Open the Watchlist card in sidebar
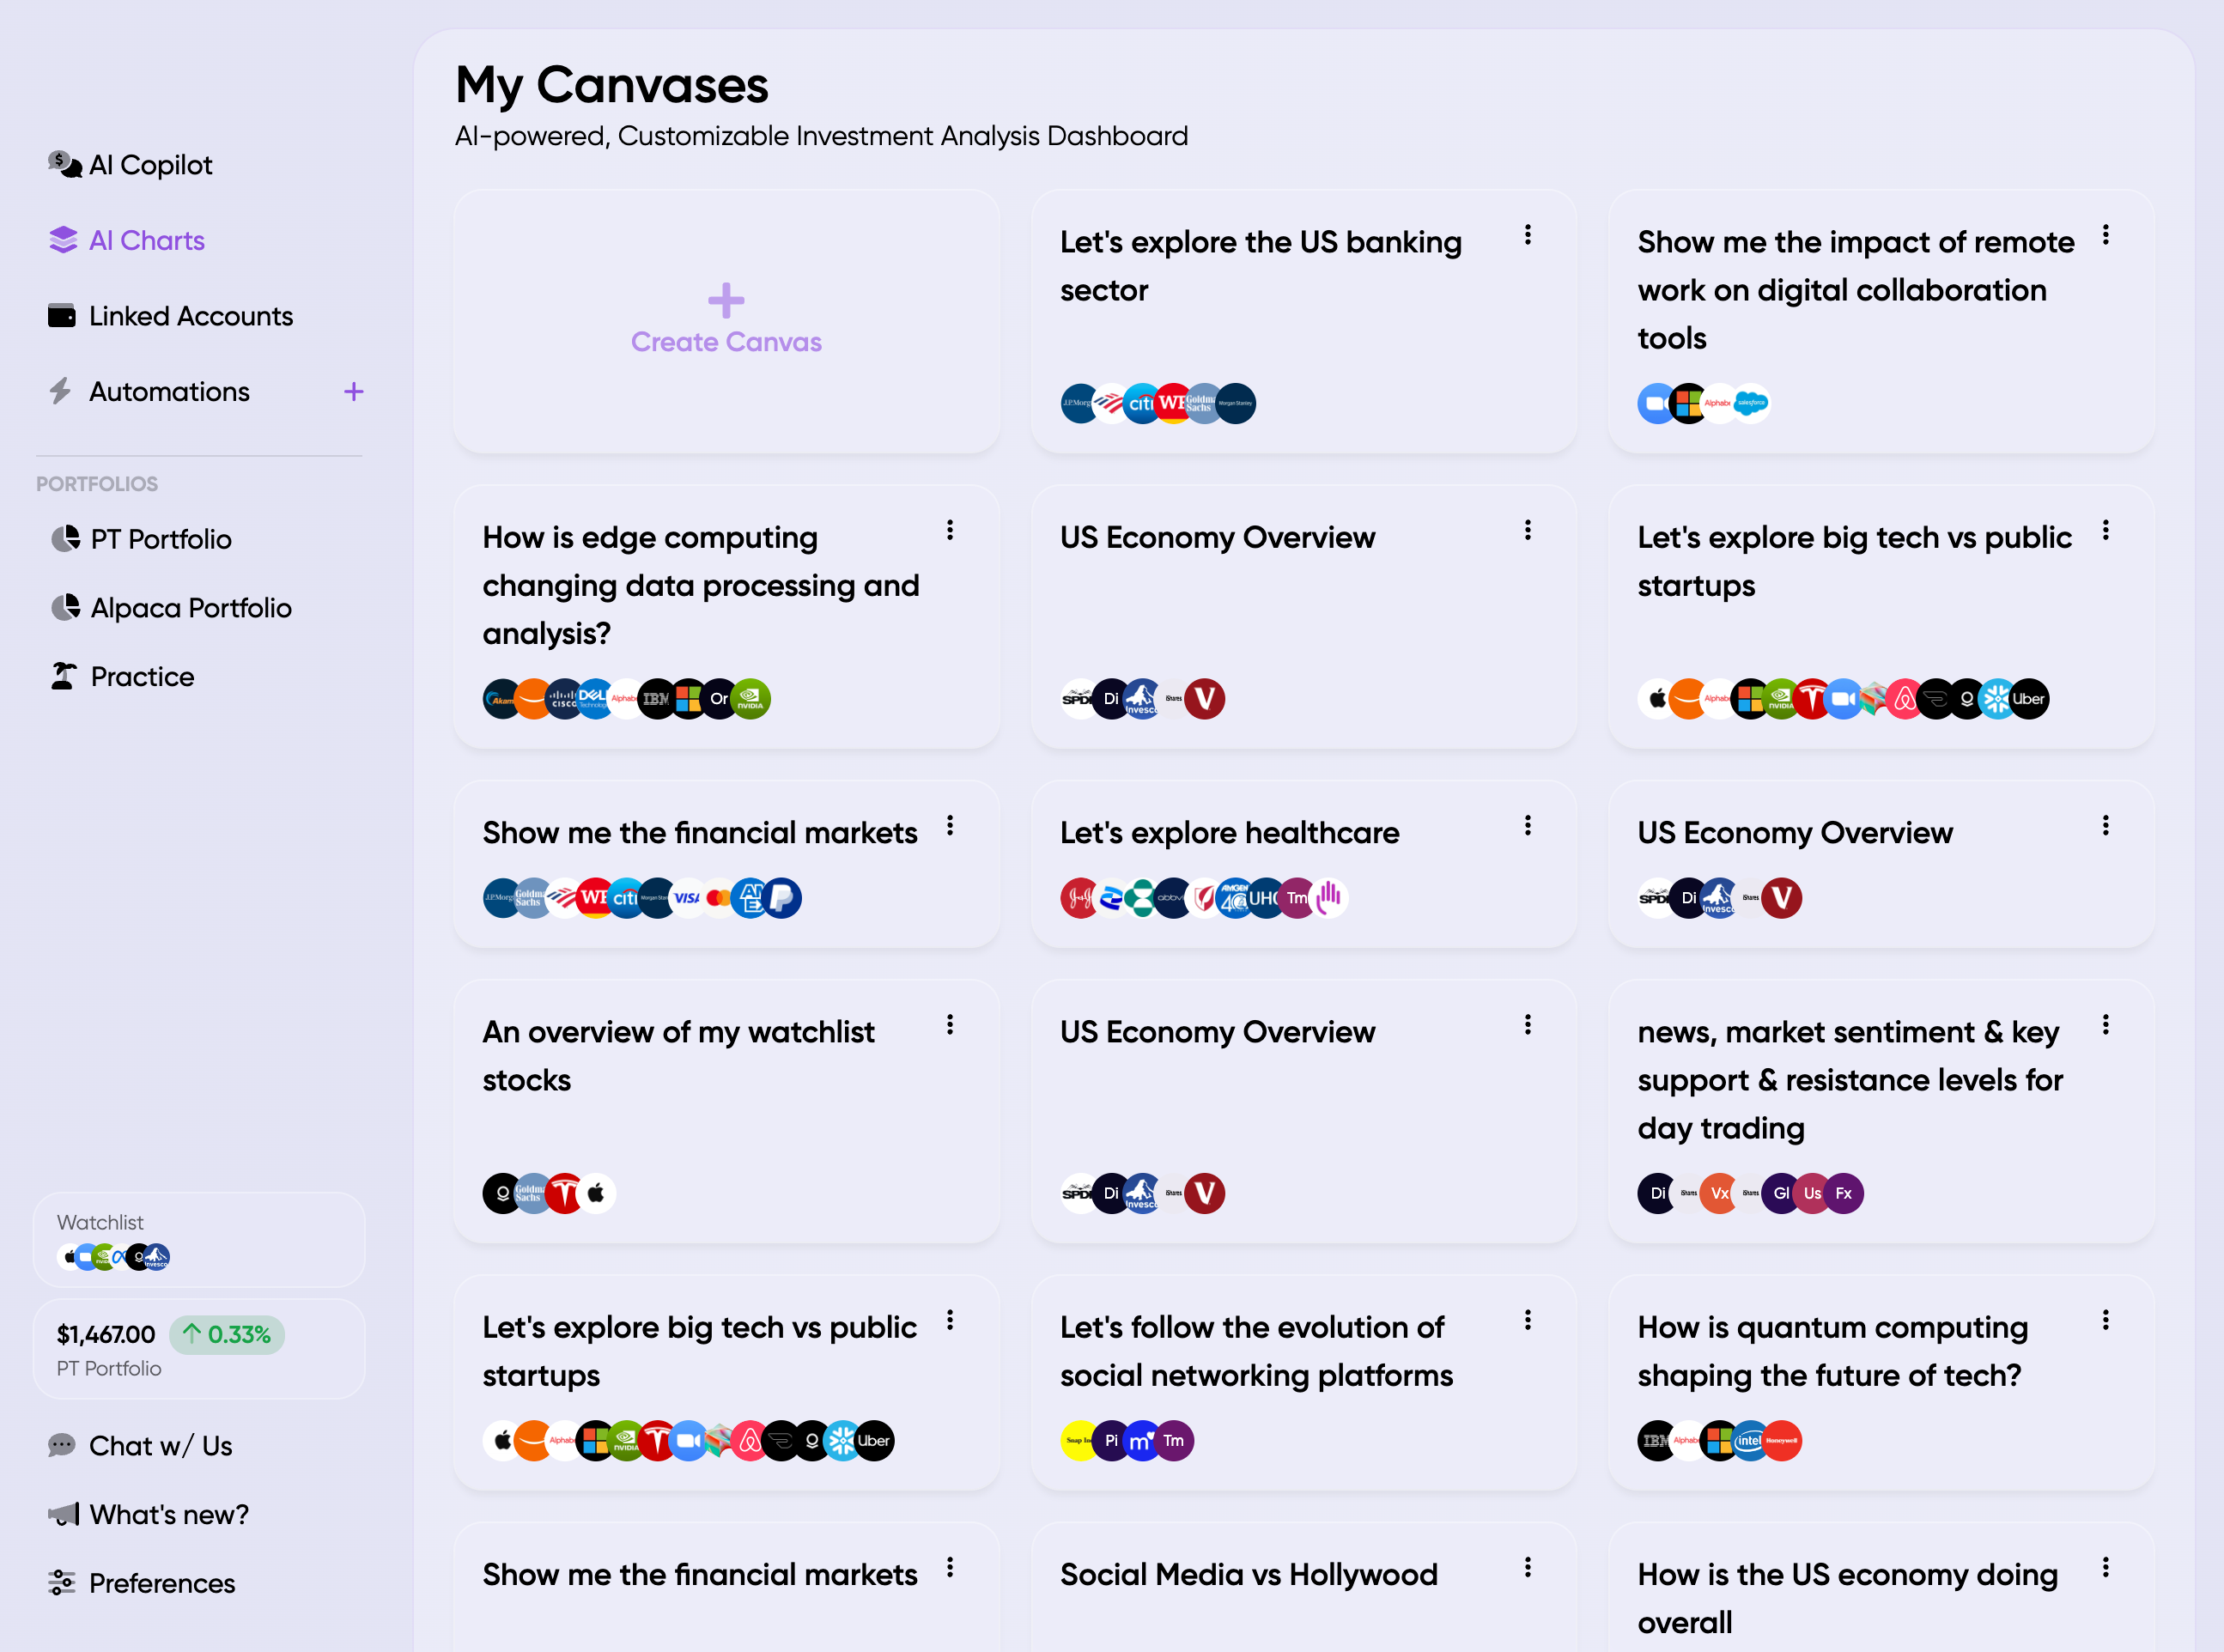The image size is (2224, 1652). (199, 1239)
